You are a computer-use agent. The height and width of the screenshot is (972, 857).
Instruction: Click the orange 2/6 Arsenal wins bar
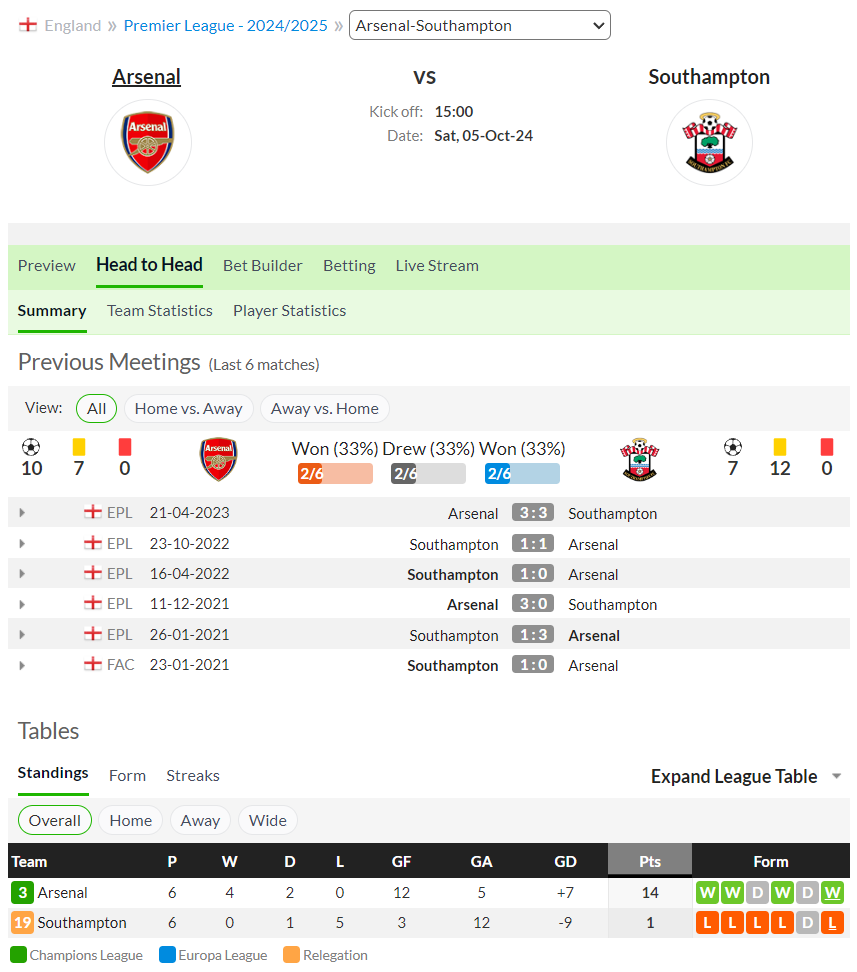pyautogui.click(x=335, y=474)
